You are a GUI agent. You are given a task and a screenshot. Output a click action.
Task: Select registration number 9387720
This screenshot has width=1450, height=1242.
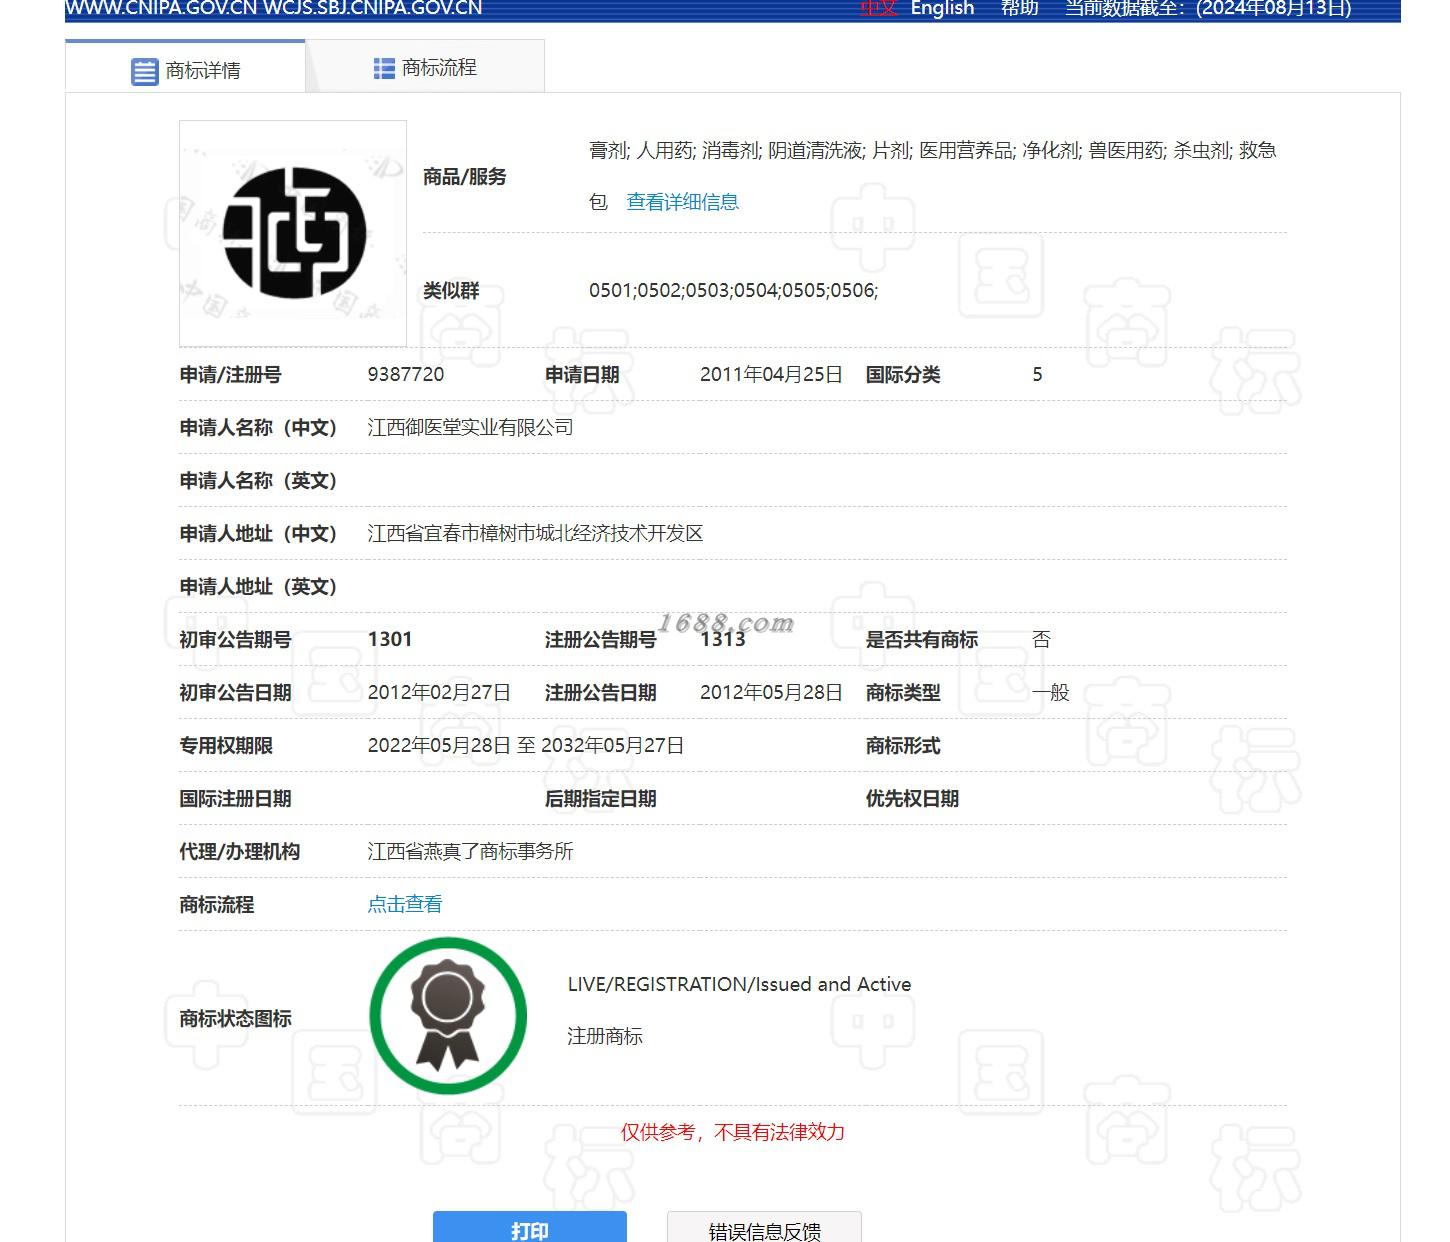pyautogui.click(x=406, y=374)
